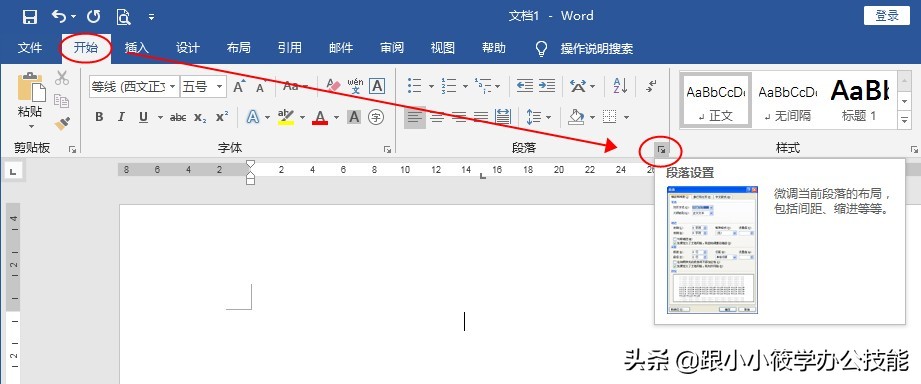
Task: Apply text effects glowing A
Action: (x=253, y=117)
